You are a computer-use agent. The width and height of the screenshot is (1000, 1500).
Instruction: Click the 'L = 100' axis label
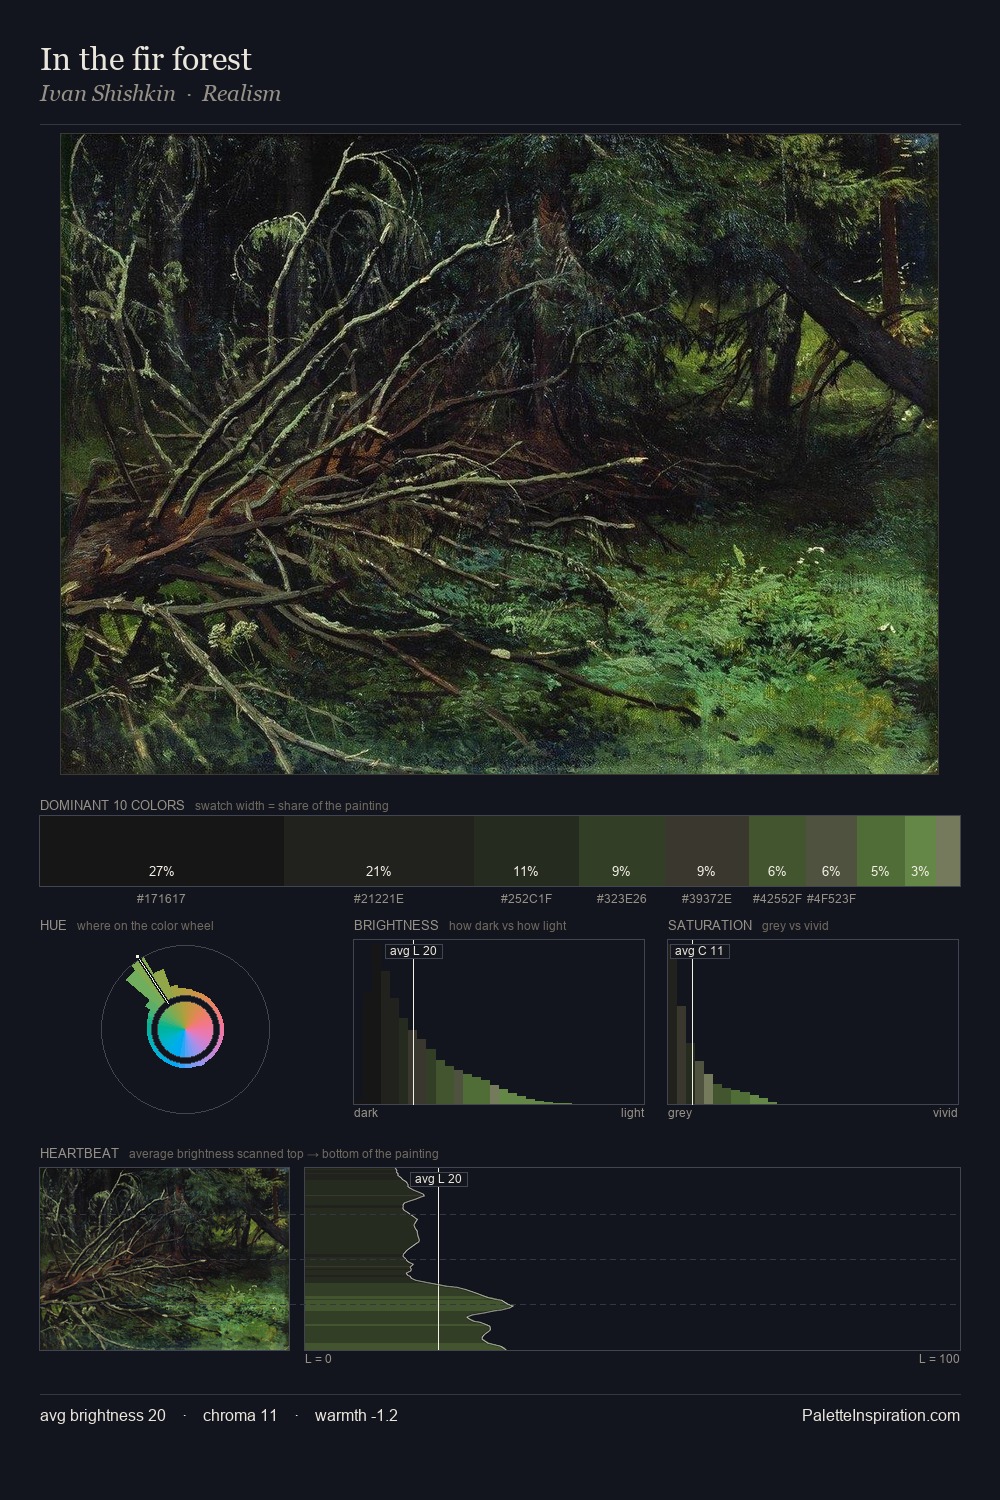coord(939,1359)
